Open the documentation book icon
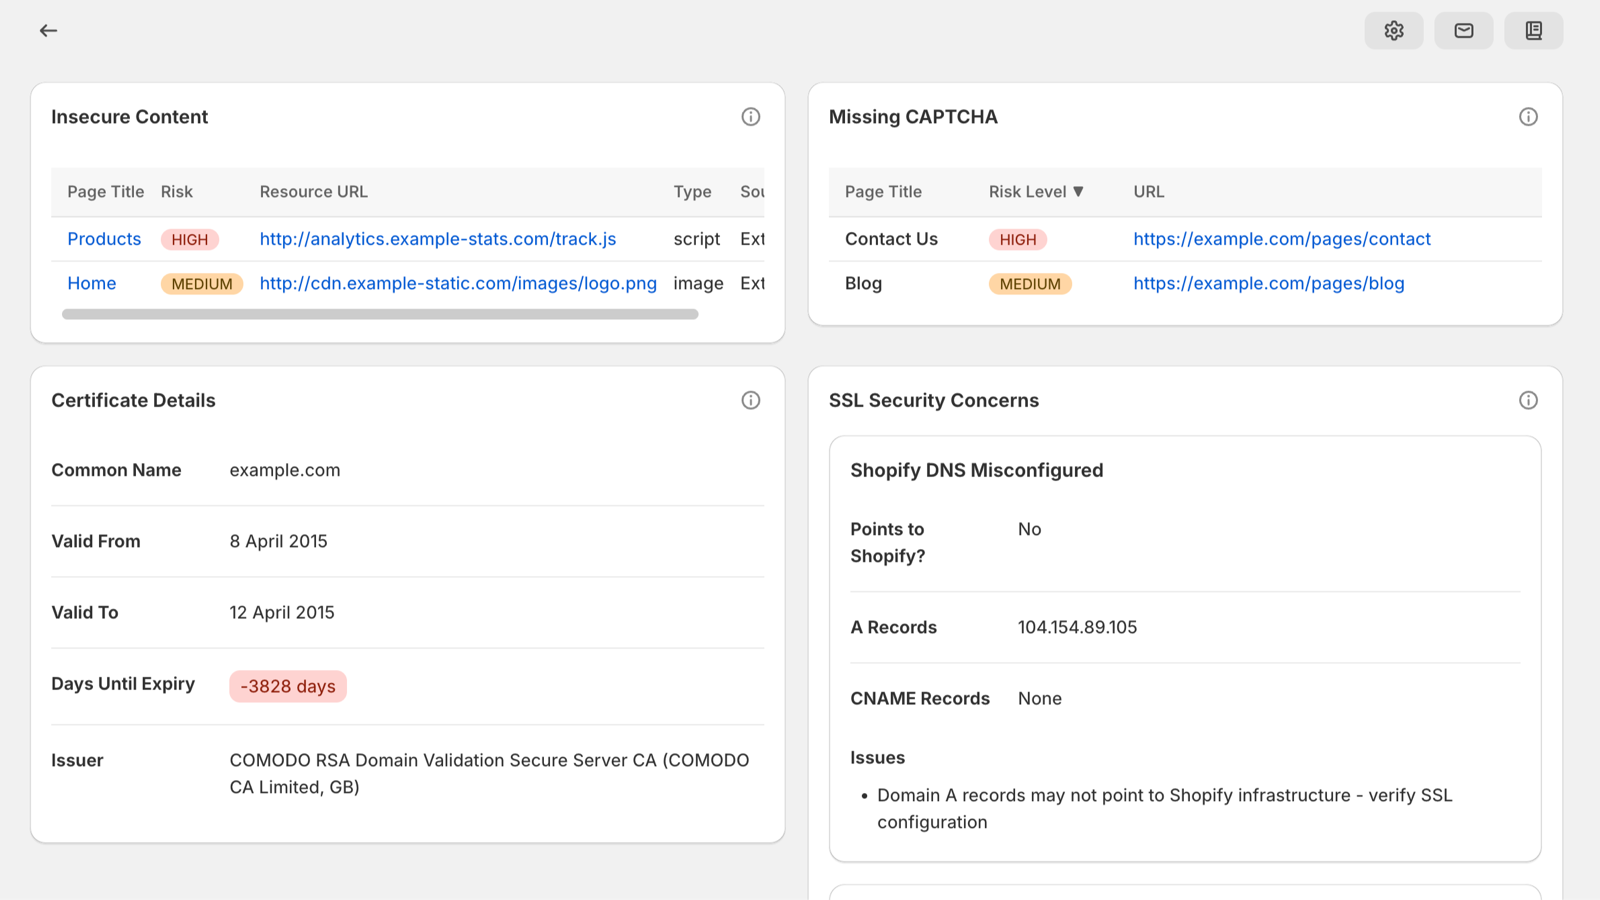The width and height of the screenshot is (1600, 900). click(x=1533, y=31)
